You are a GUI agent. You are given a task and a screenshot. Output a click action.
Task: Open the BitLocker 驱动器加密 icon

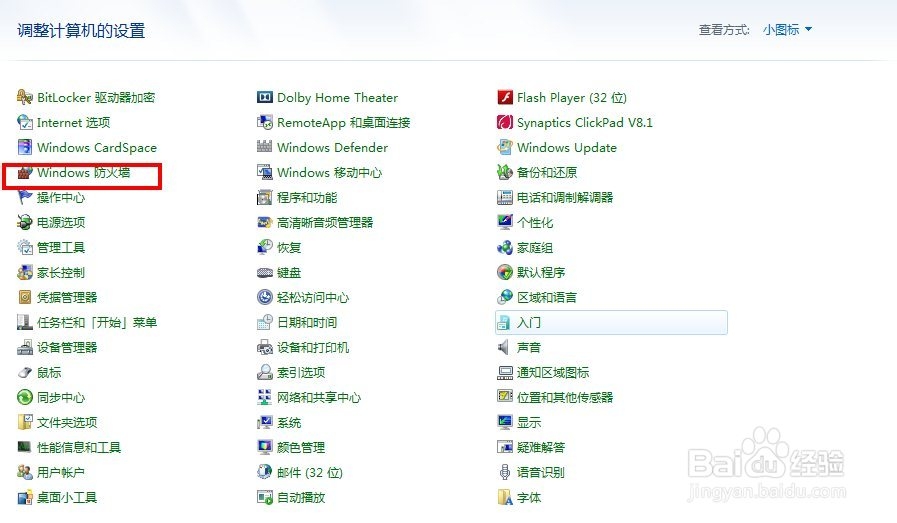pyautogui.click(x=25, y=97)
